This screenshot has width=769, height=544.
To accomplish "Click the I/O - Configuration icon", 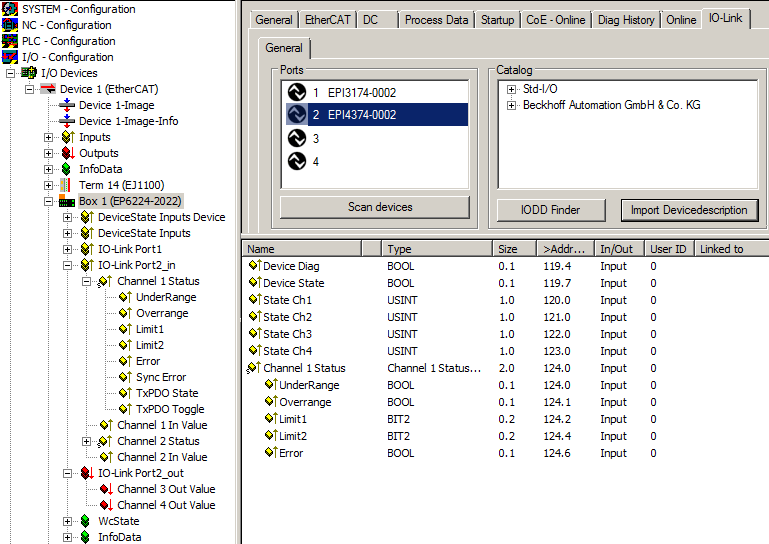I will [x=9, y=57].
